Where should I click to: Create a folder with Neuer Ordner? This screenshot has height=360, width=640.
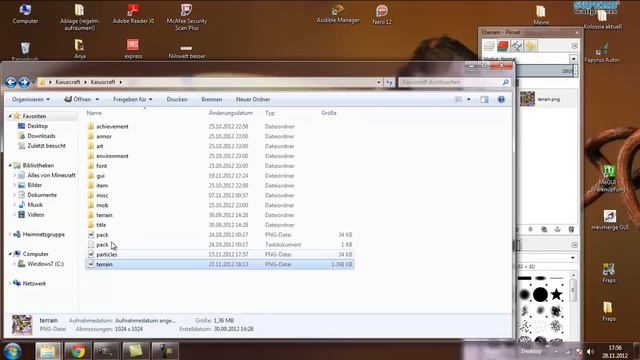point(253,99)
